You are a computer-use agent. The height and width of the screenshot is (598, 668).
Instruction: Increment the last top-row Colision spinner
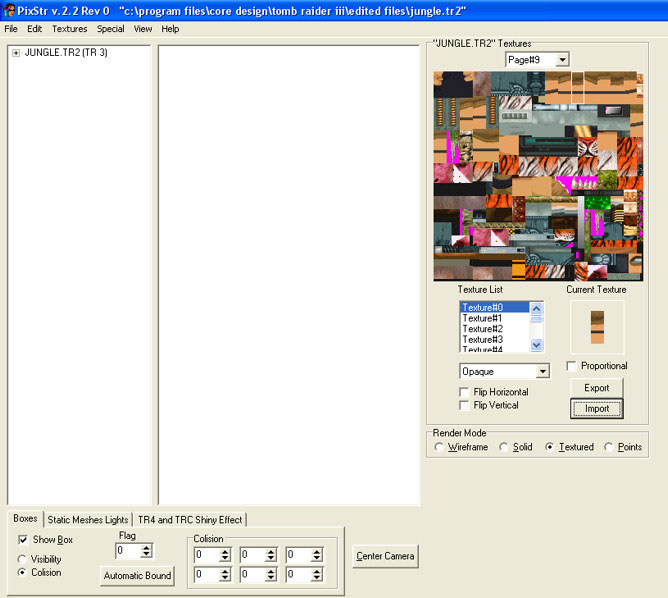coord(317,552)
